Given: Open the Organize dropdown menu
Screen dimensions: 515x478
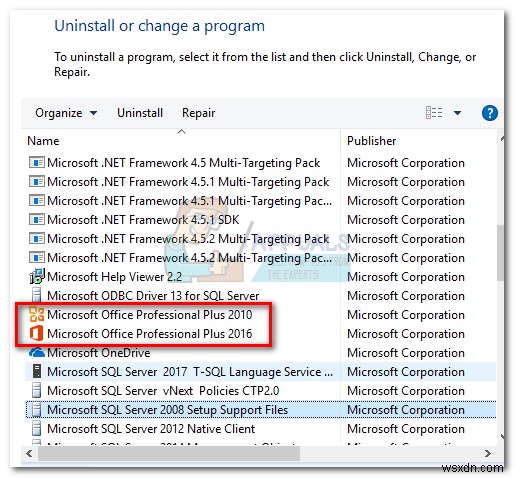Looking at the screenshot, I should (66, 113).
